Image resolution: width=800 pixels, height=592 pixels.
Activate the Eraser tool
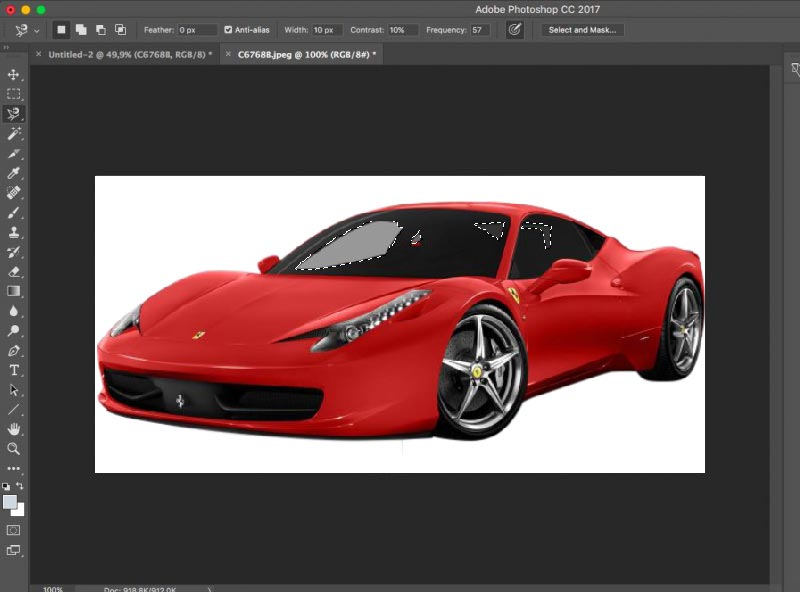point(14,272)
